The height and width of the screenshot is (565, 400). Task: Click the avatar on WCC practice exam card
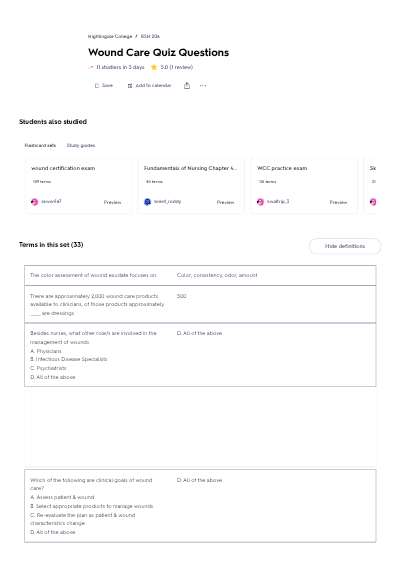(260, 202)
